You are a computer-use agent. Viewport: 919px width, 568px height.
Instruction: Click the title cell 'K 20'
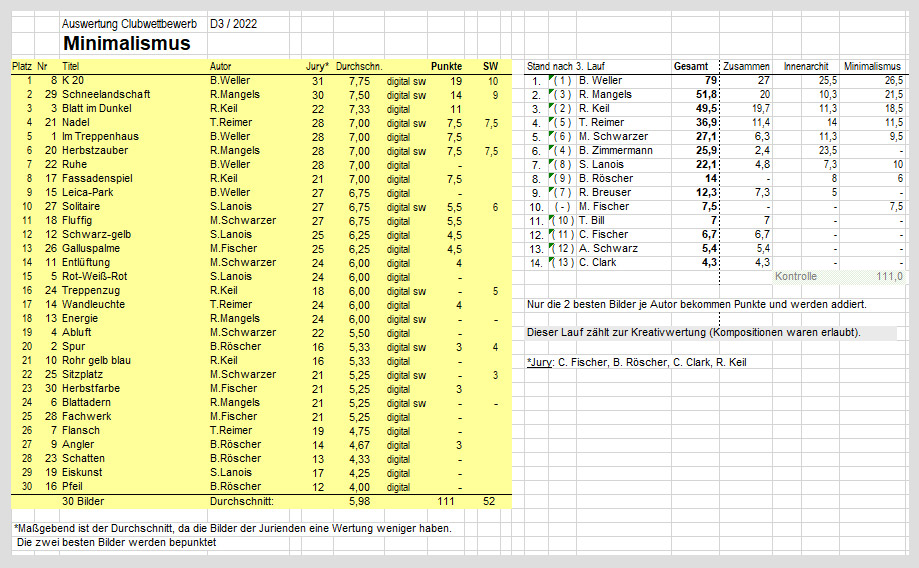[73, 80]
